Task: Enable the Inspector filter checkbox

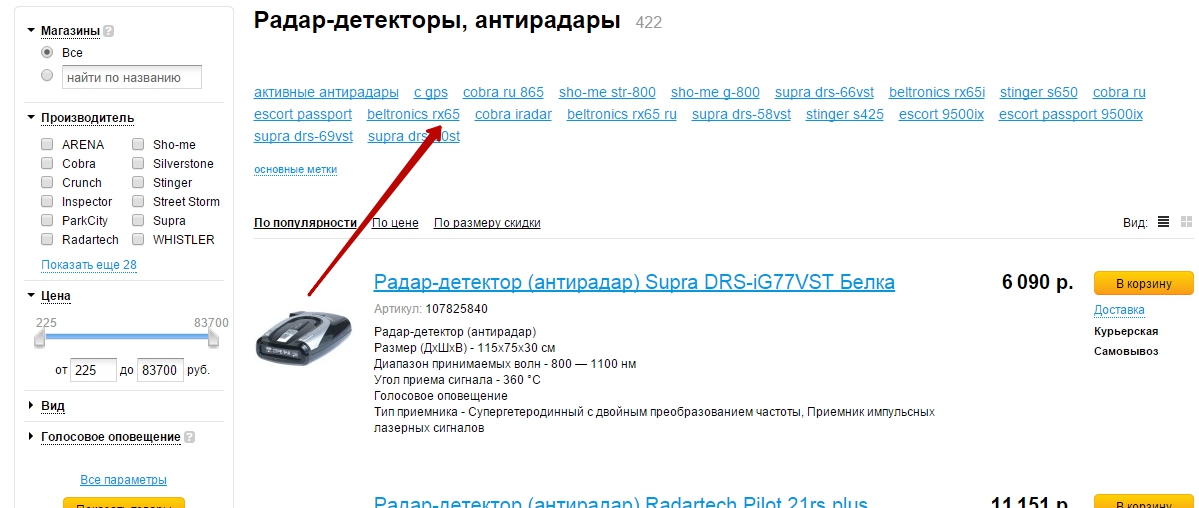Action: [x=47, y=201]
